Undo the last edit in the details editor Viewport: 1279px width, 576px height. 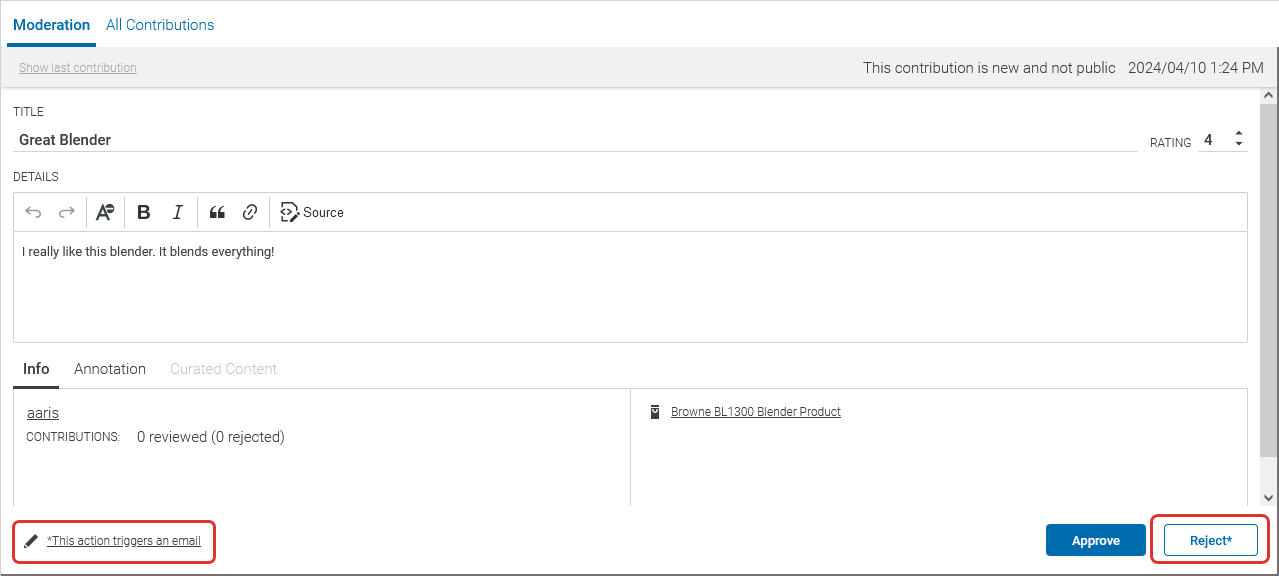pos(33,211)
